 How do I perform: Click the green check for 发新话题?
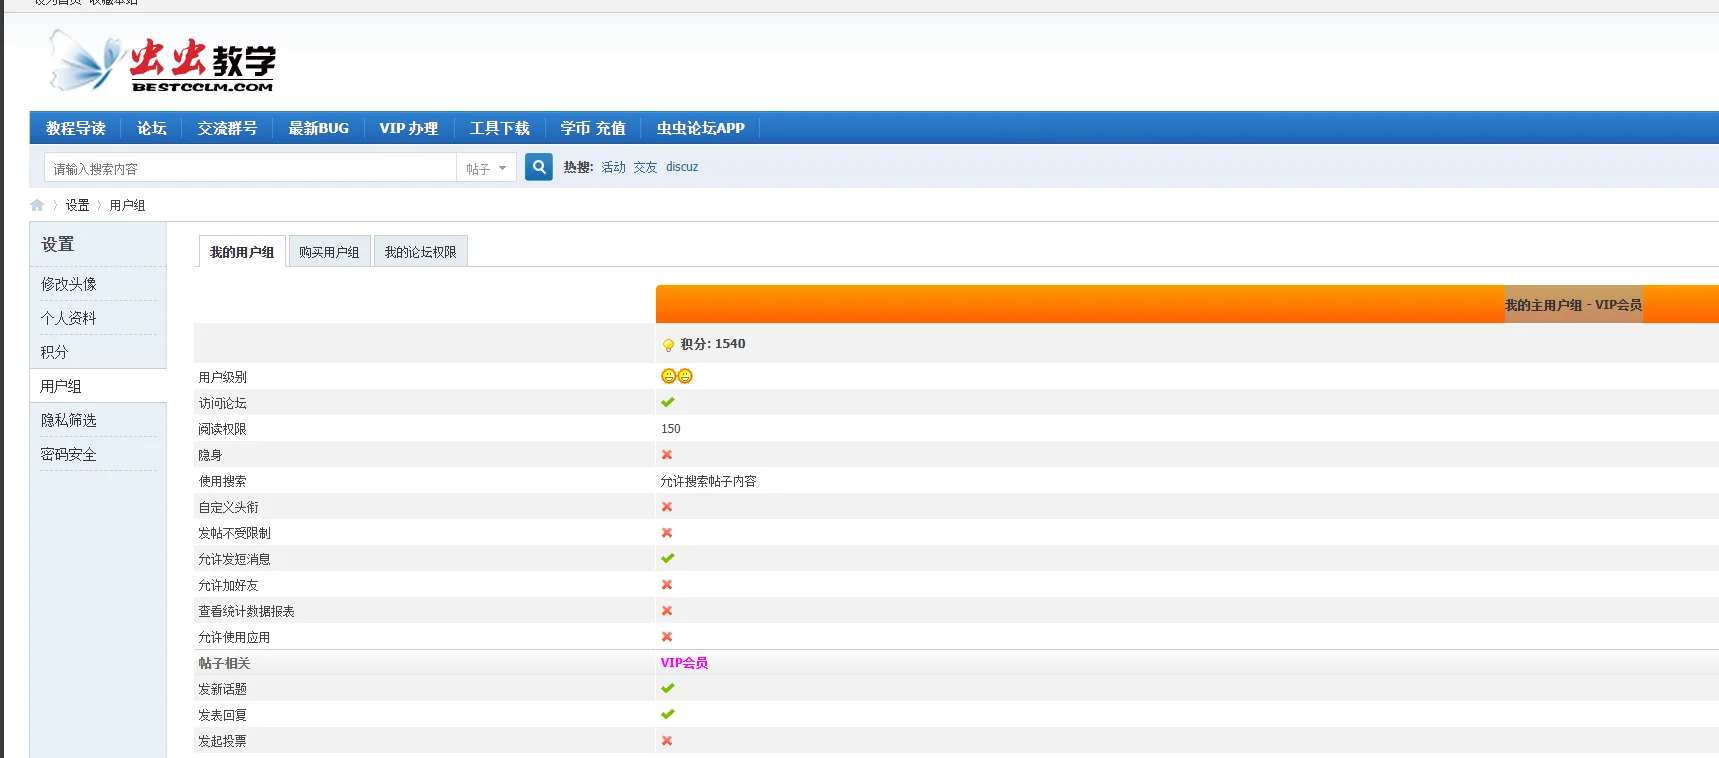(x=668, y=688)
